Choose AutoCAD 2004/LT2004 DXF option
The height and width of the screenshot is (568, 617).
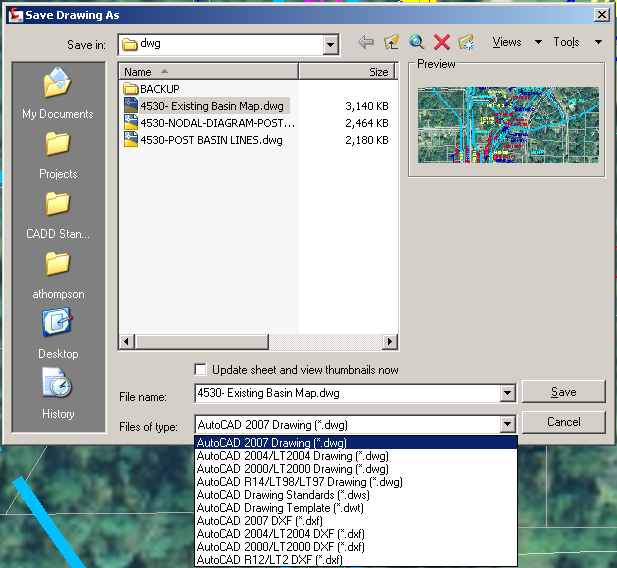click(356, 534)
